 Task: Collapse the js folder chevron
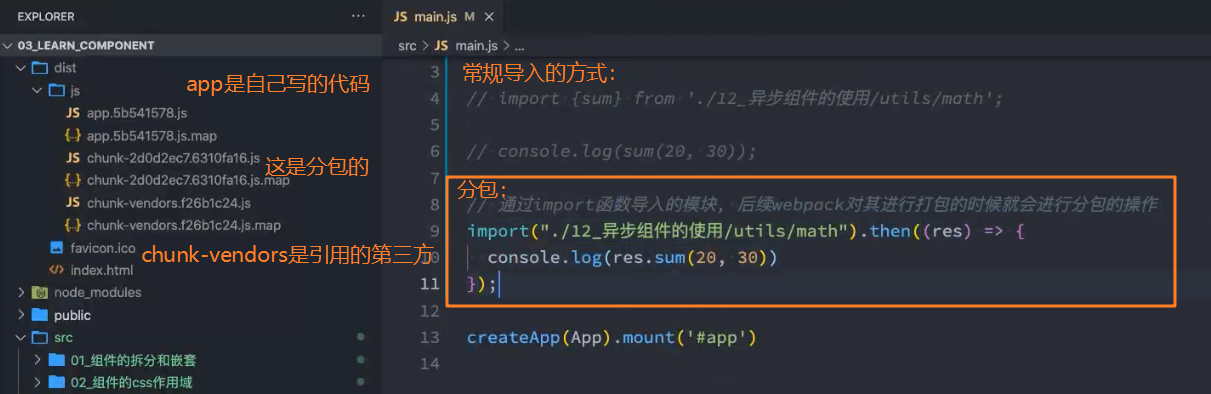[x=37, y=90]
